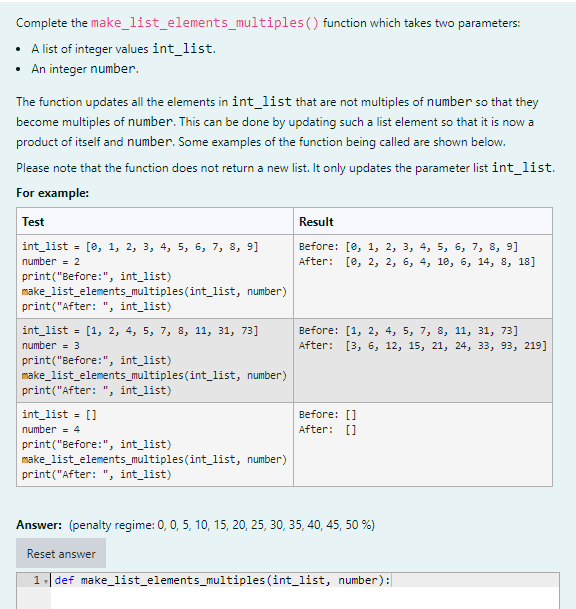Click the 'Answer:' label
Screen dimensions: 576x609
tap(39, 525)
